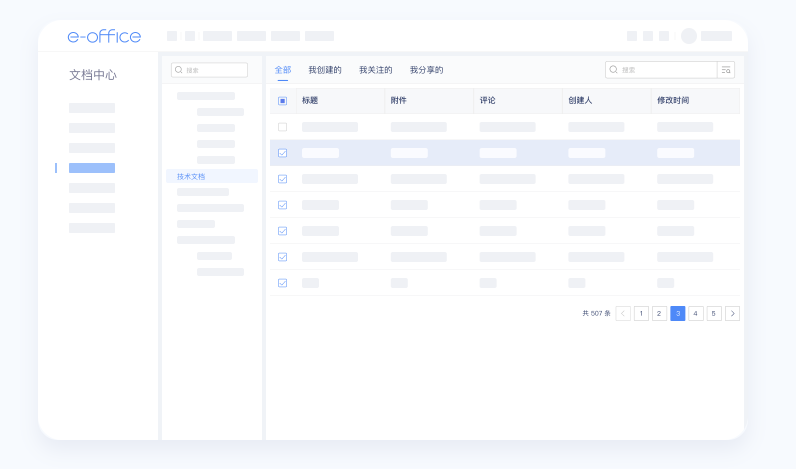Click magnifier icon in top-right search box
Image resolution: width=796 pixels, height=469 pixels.
pos(614,70)
